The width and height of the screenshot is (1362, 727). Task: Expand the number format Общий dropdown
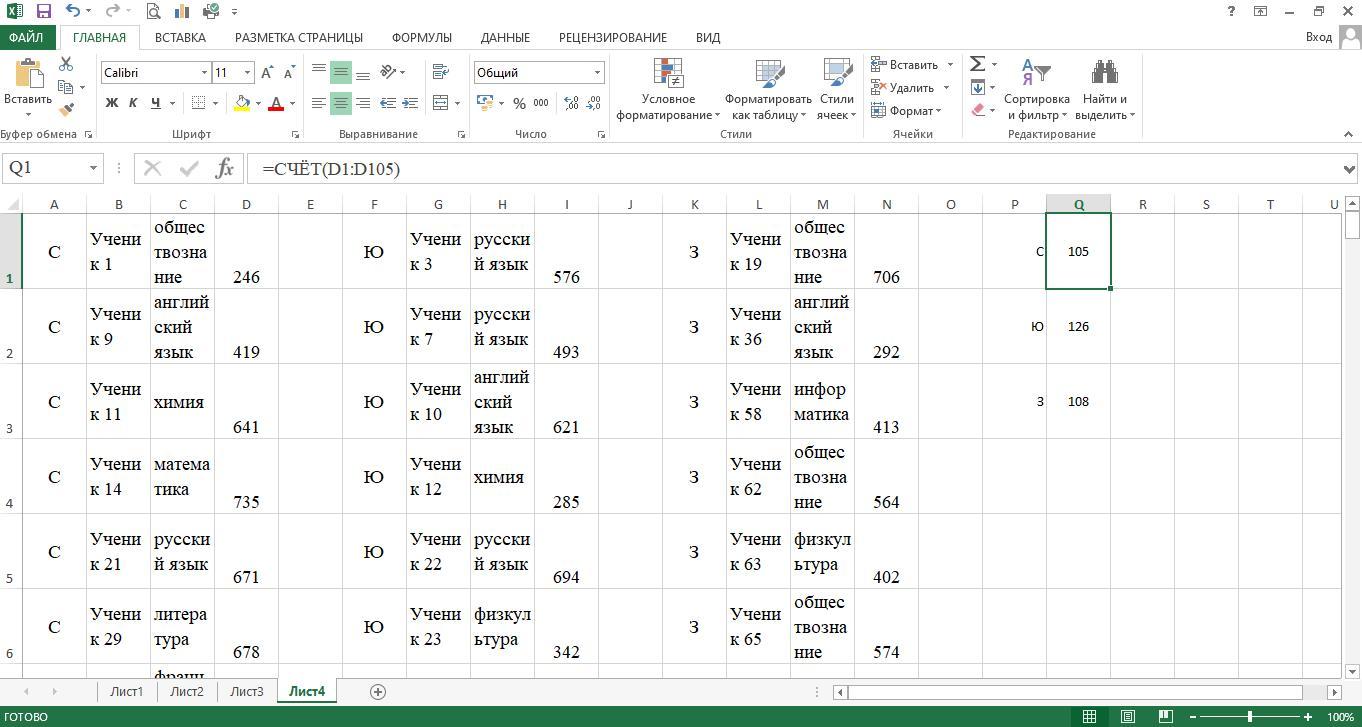pyautogui.click(x=597, y=73)
